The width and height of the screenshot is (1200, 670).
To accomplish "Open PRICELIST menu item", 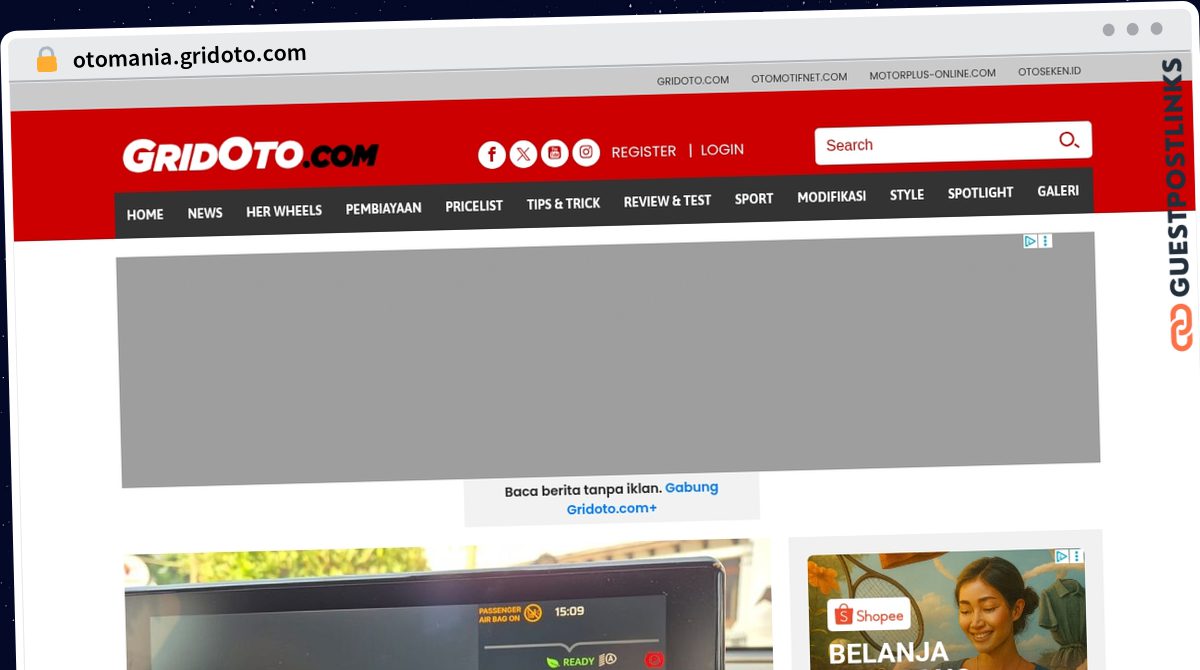I will (x=474, y=205).
